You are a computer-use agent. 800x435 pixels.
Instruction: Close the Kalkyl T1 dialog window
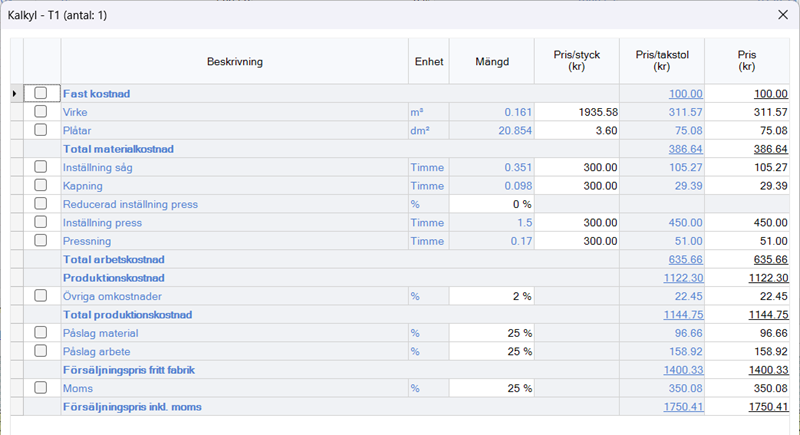pyautogui.click(x=781, y=15)
